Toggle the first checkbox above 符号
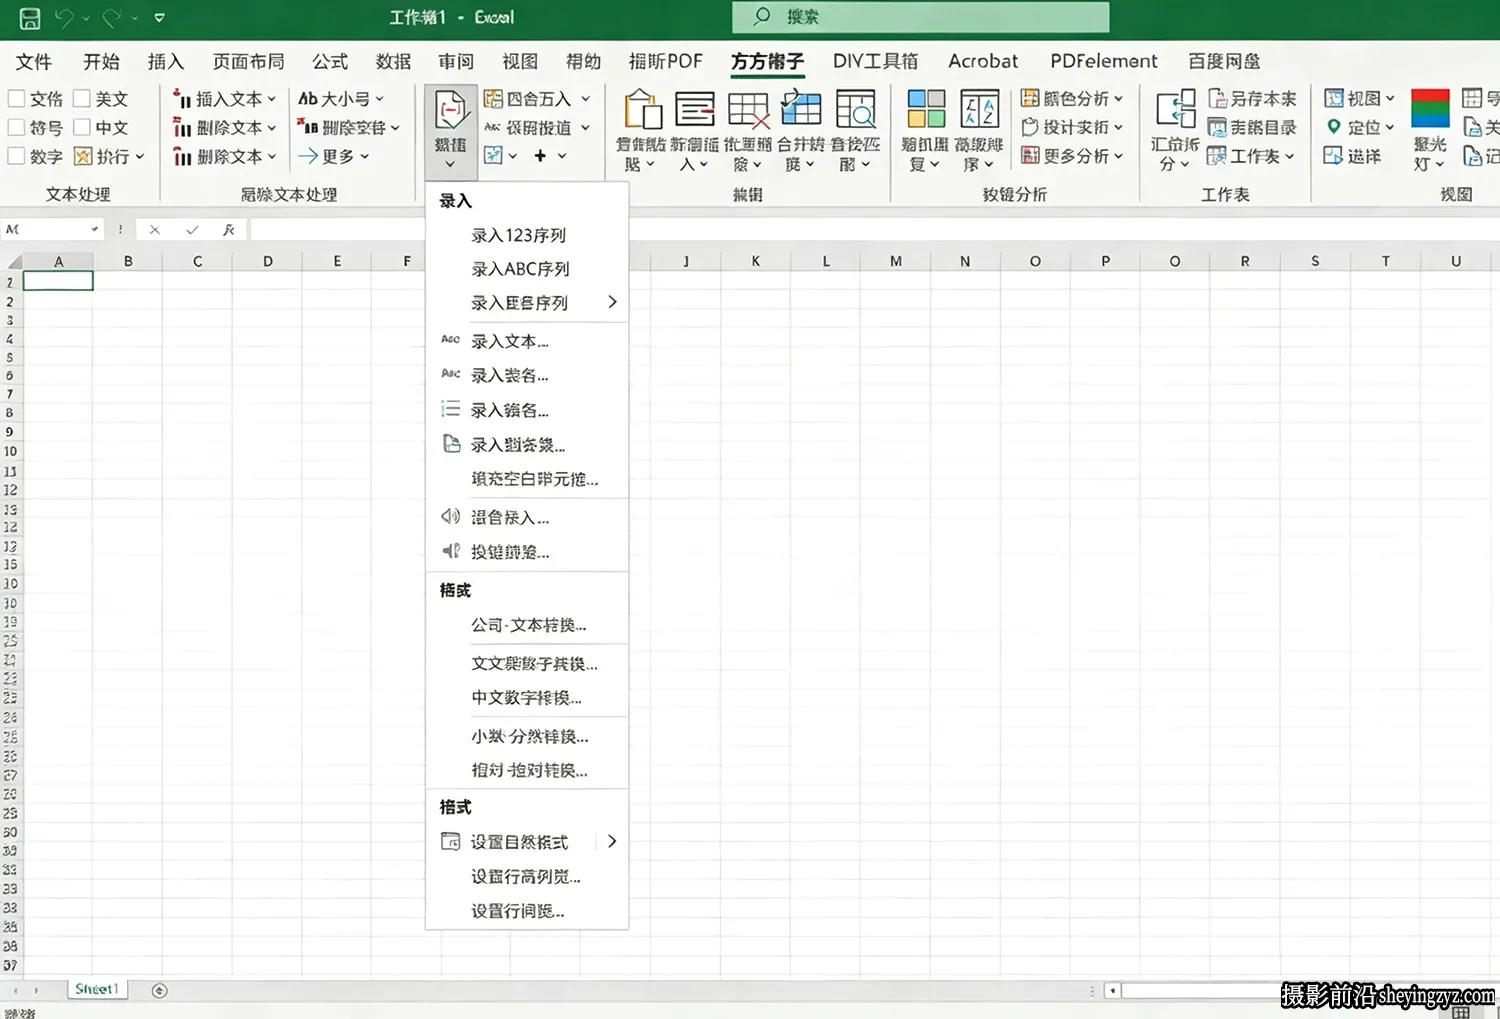 pos(16,98)
